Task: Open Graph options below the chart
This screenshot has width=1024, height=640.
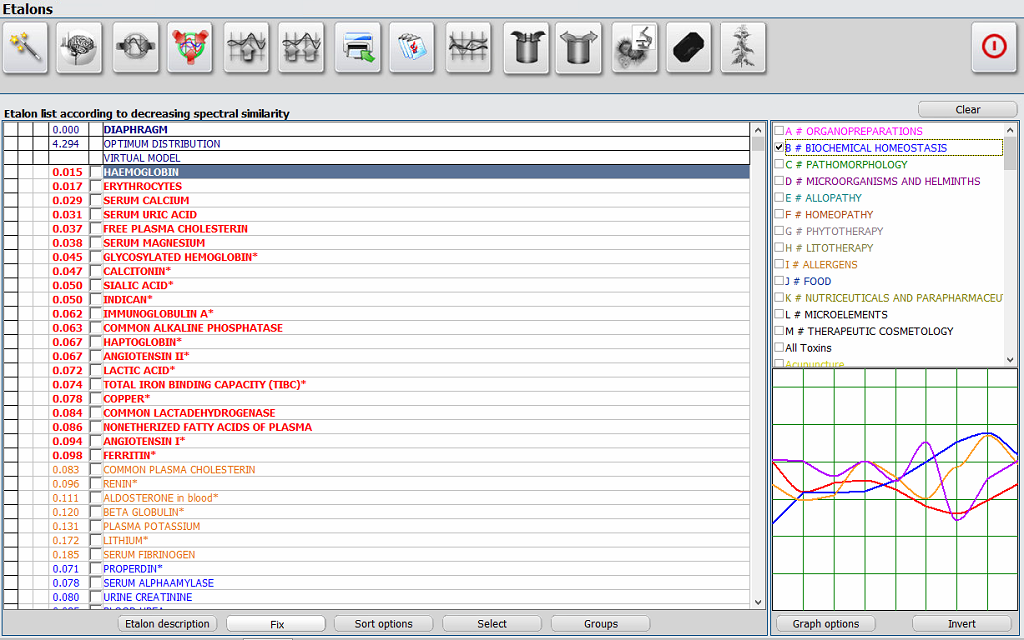Action: (x=826, y=624)
